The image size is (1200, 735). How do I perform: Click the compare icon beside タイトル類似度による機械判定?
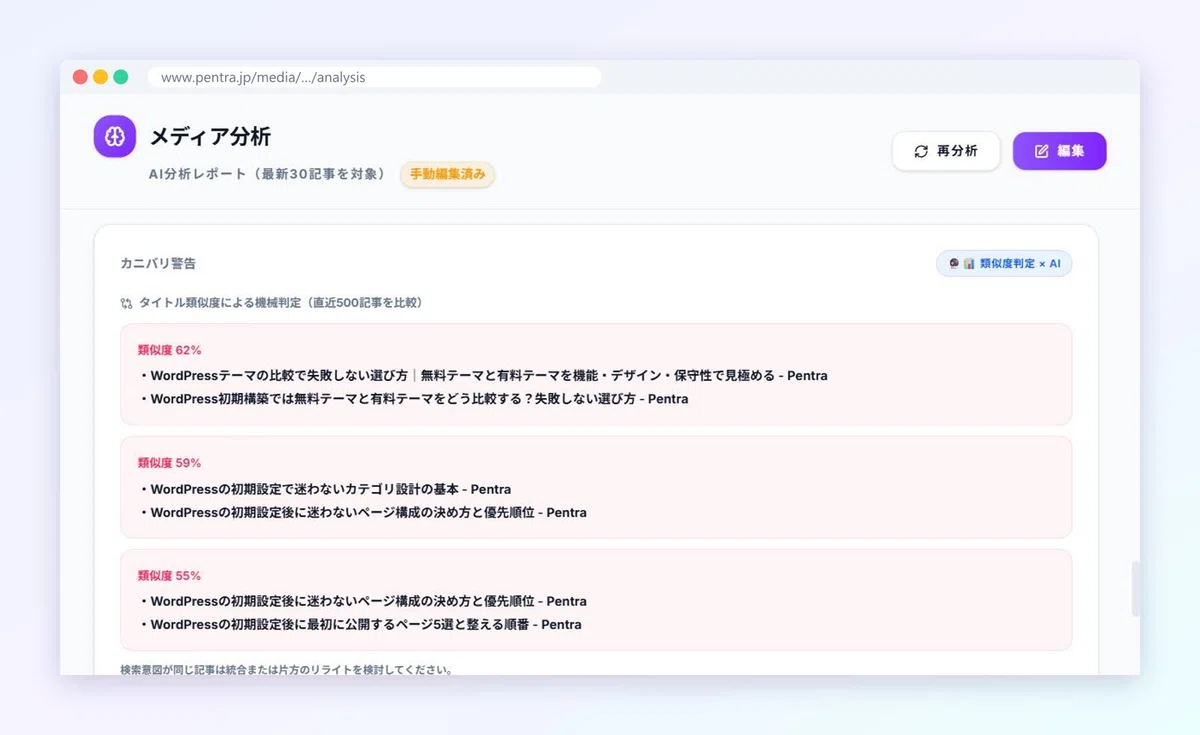126,303
